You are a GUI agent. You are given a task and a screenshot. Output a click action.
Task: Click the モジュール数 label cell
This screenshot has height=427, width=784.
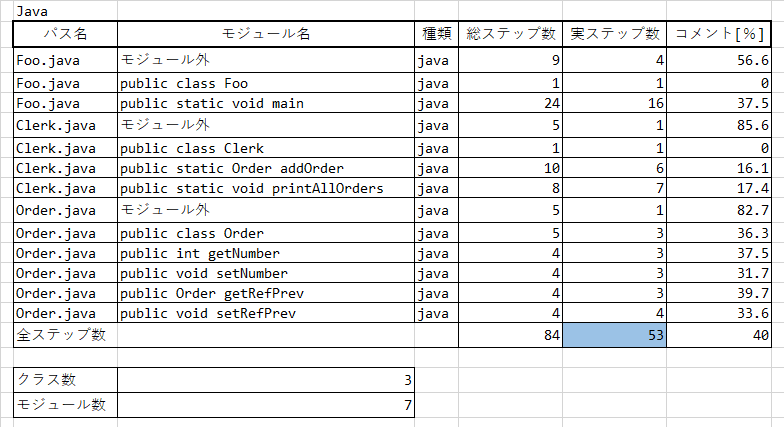click(x=66, y=405)
